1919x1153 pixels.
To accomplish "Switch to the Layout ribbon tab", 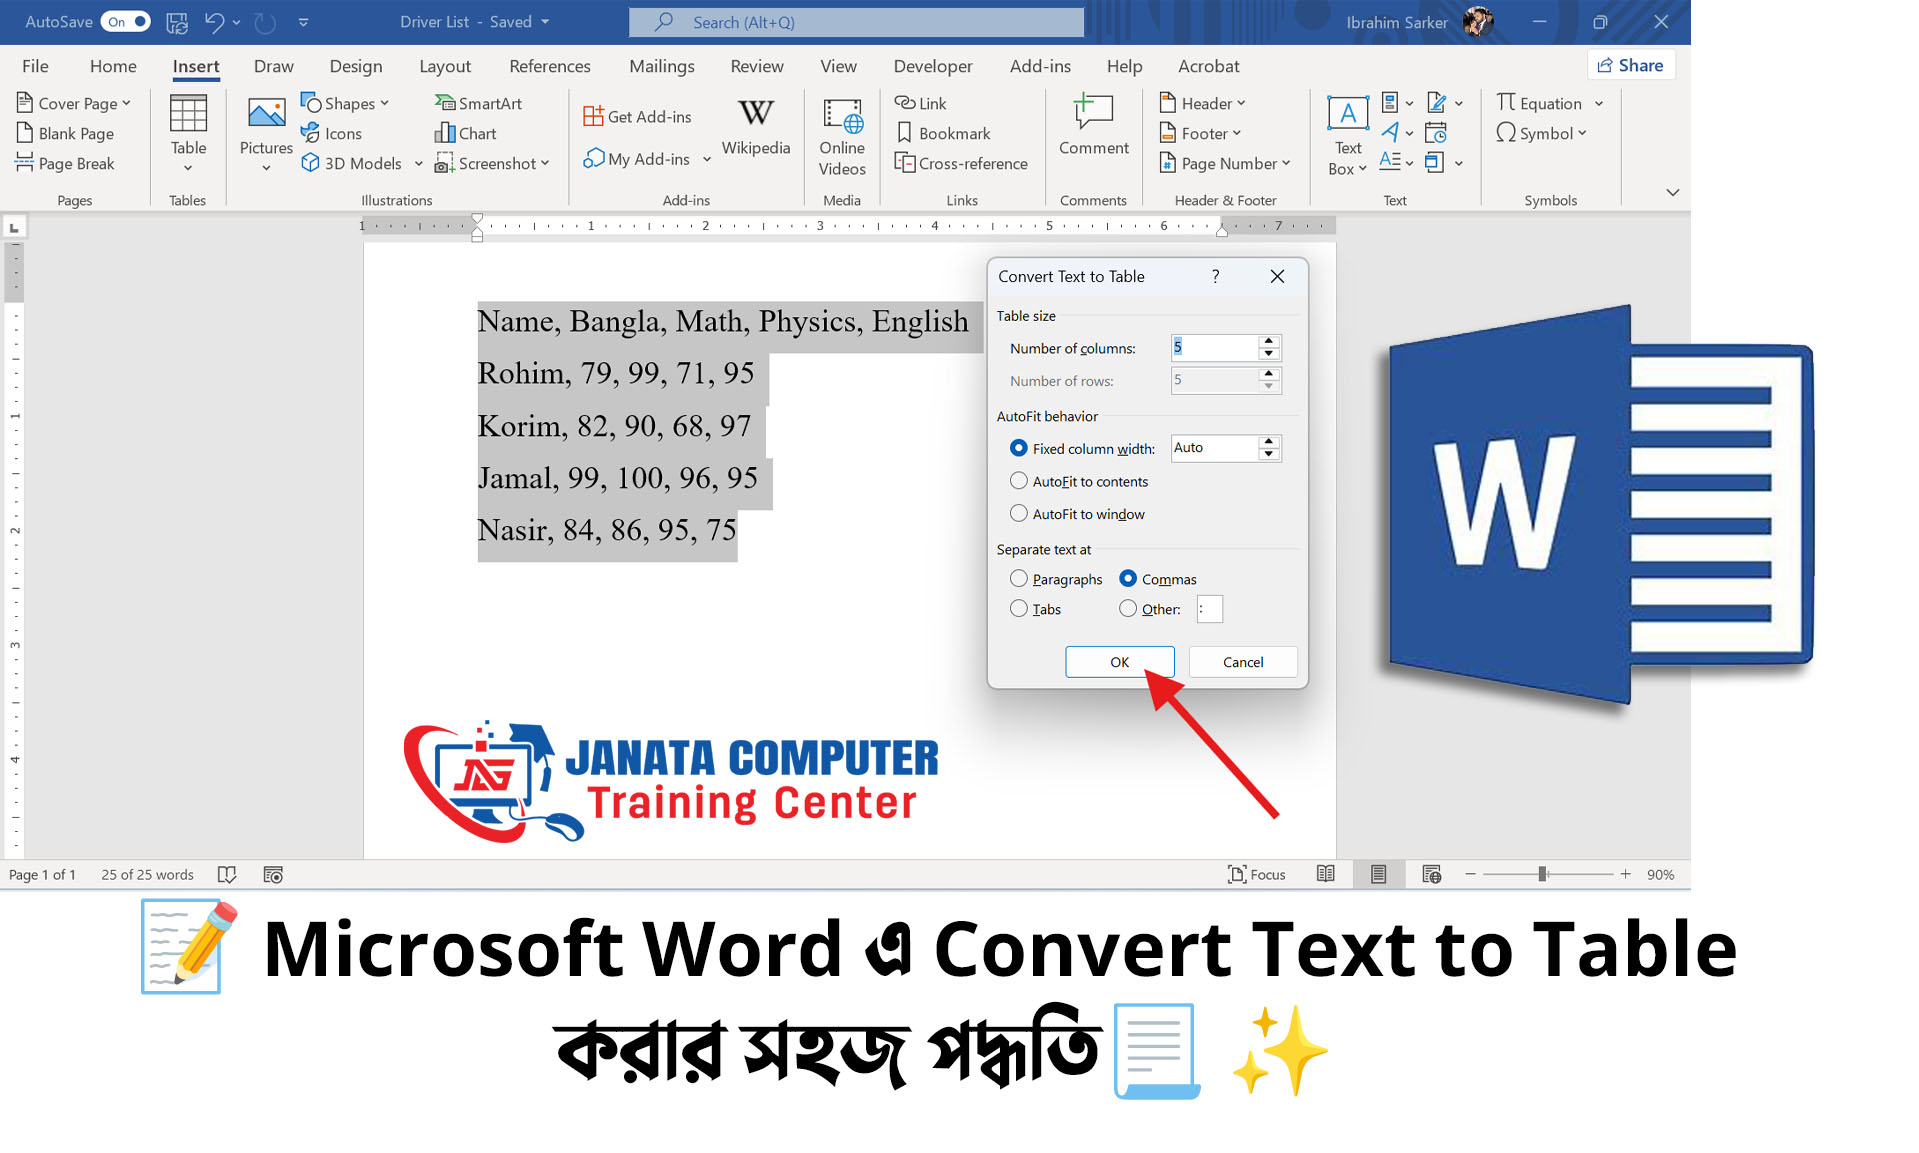I will click(x=444, y=66).
